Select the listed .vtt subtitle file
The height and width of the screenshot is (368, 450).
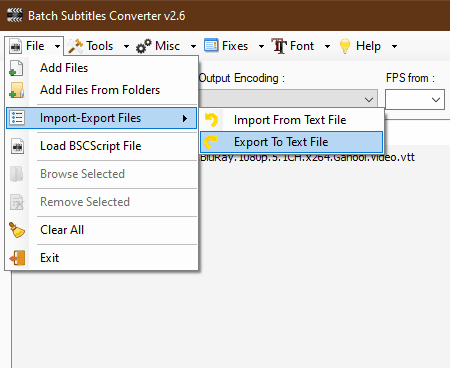pyautogui.click(x=307, y=157)
